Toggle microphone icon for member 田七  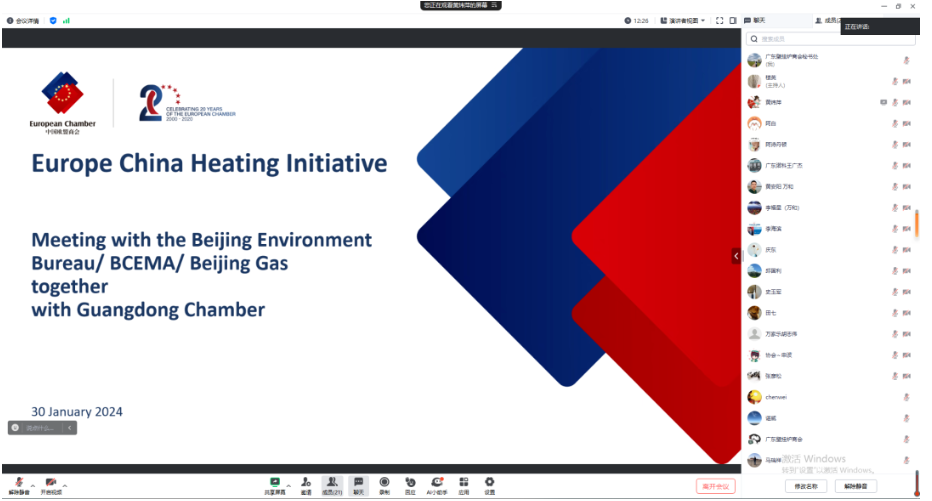tap(895, 313)
